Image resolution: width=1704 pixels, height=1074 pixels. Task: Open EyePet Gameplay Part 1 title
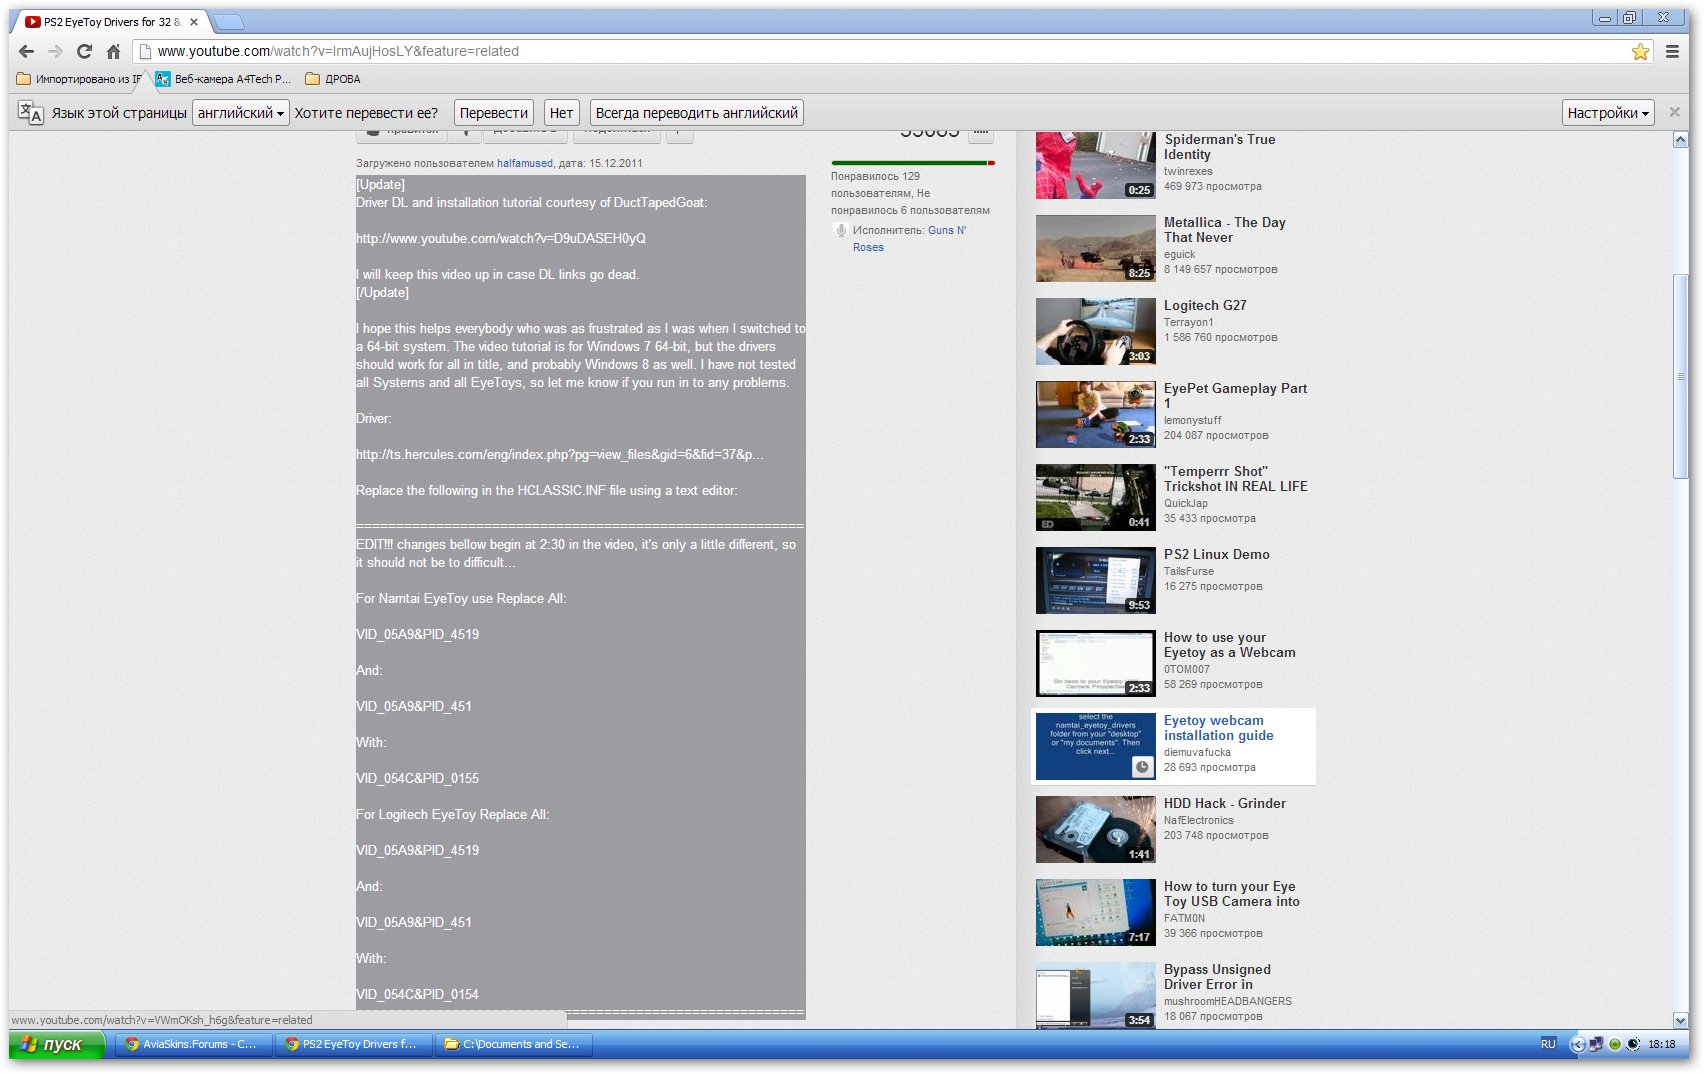pos(1235,396)
